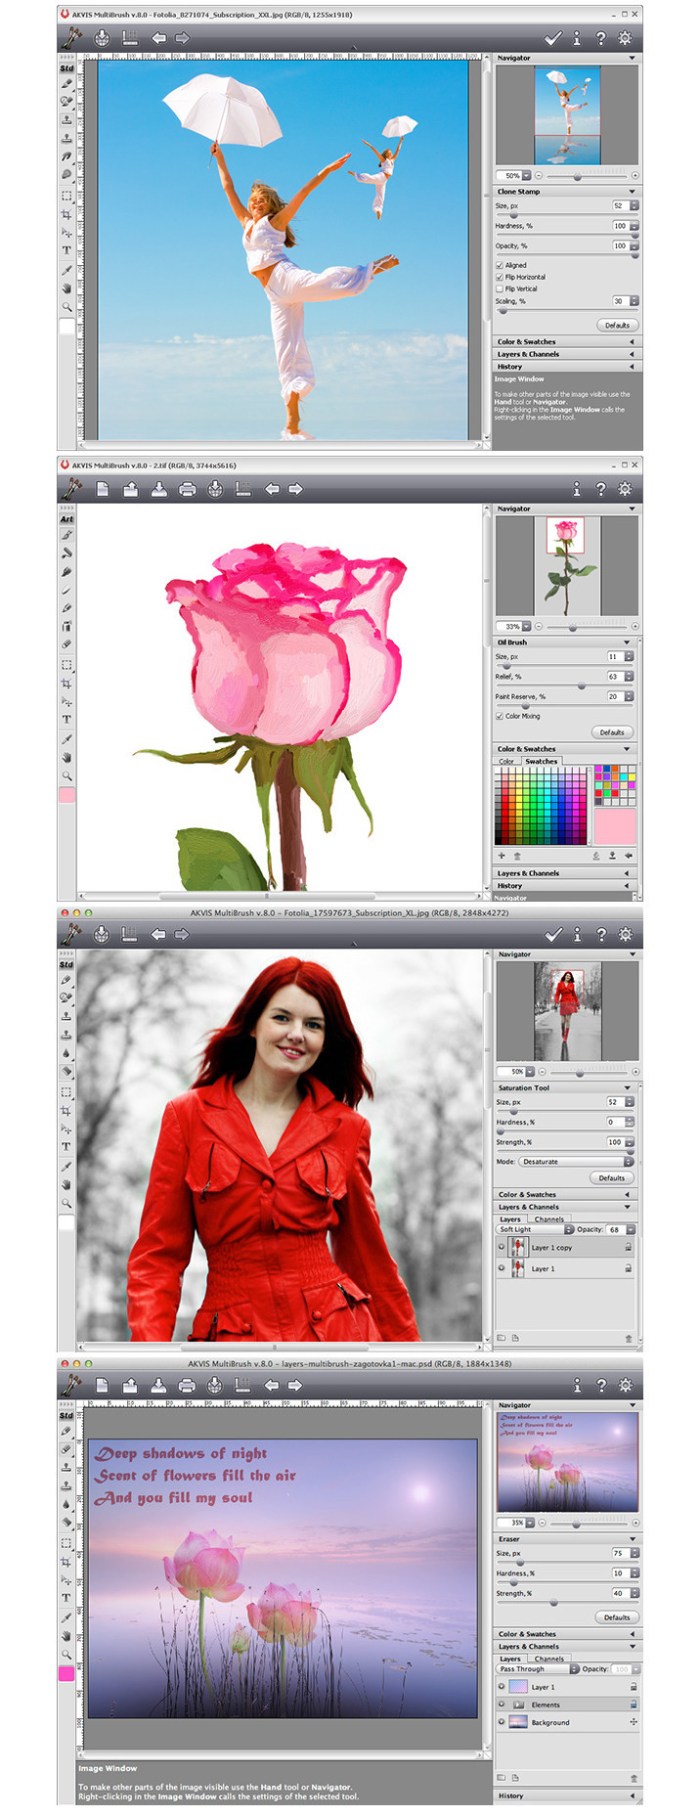The image size is (700, 1815).
Task: Click the Navigator thumbnail in the lotus window
Action: [566, 1462]
